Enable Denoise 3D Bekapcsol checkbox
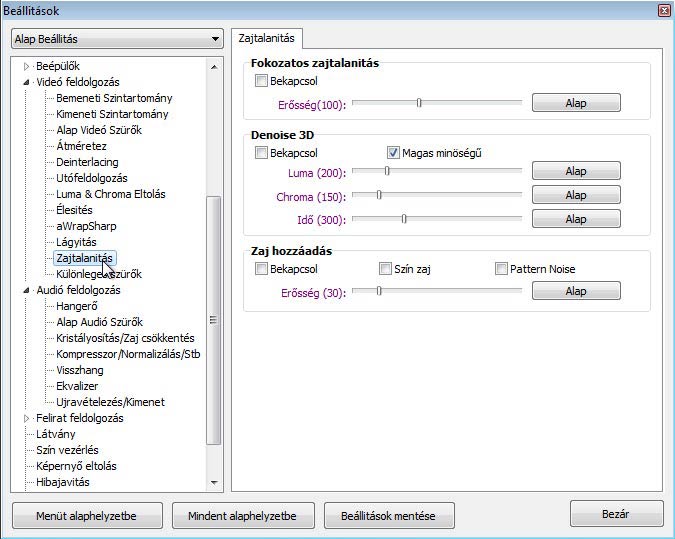 pos(261,153)
